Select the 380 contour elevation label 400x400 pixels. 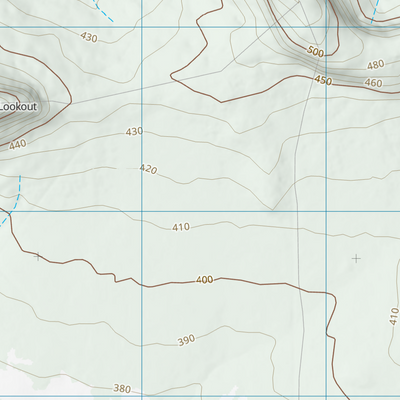(122, 389)
